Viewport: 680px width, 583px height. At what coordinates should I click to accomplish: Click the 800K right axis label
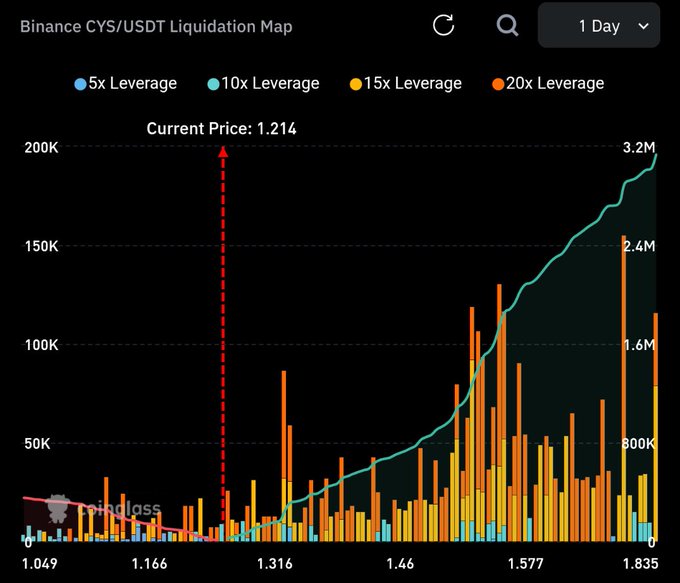(x=638, y=444)
